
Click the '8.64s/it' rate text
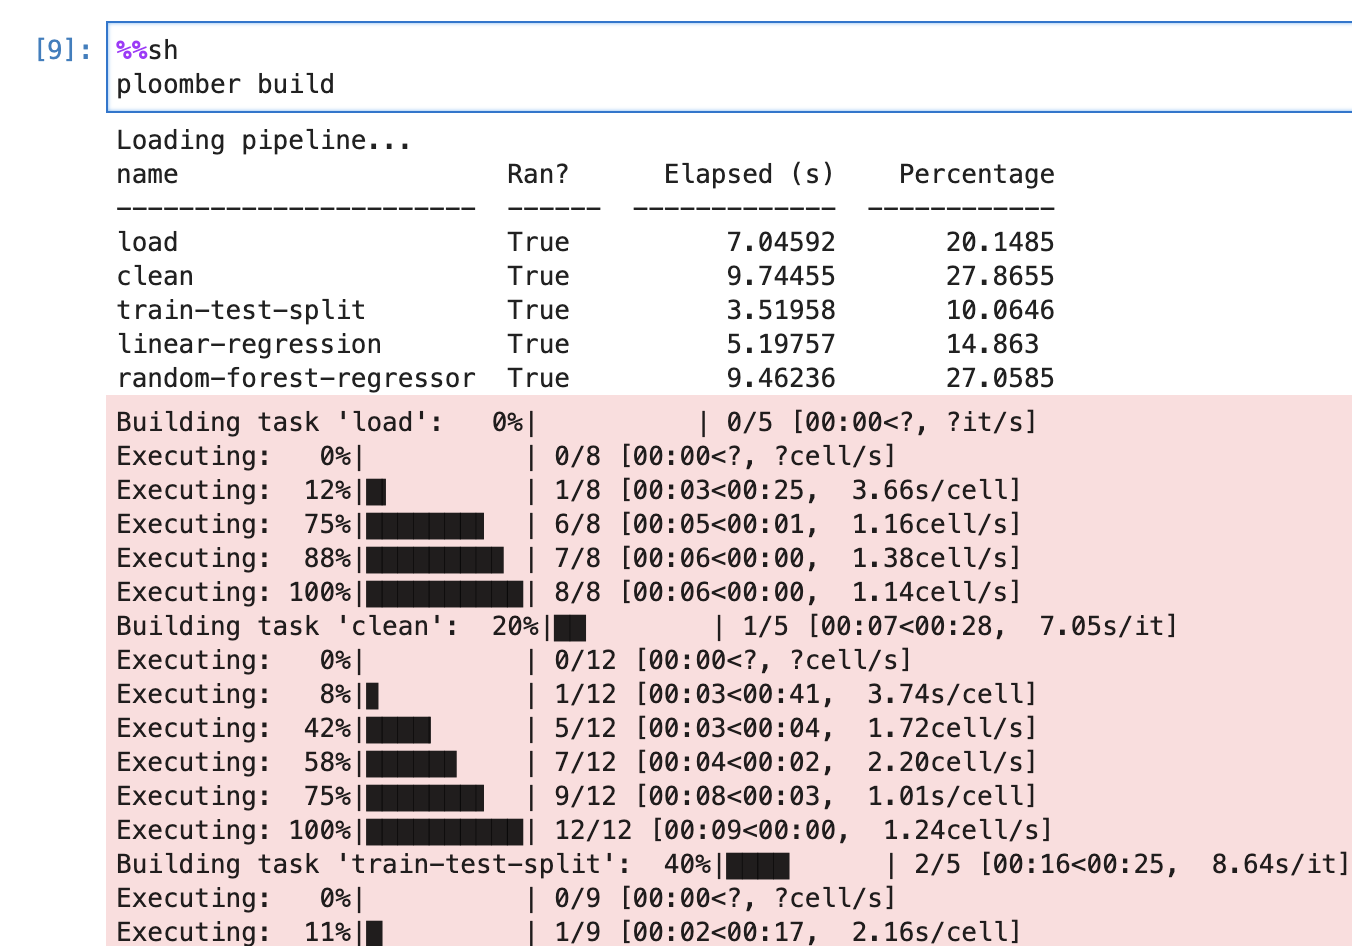click(x=1273, y=864)
